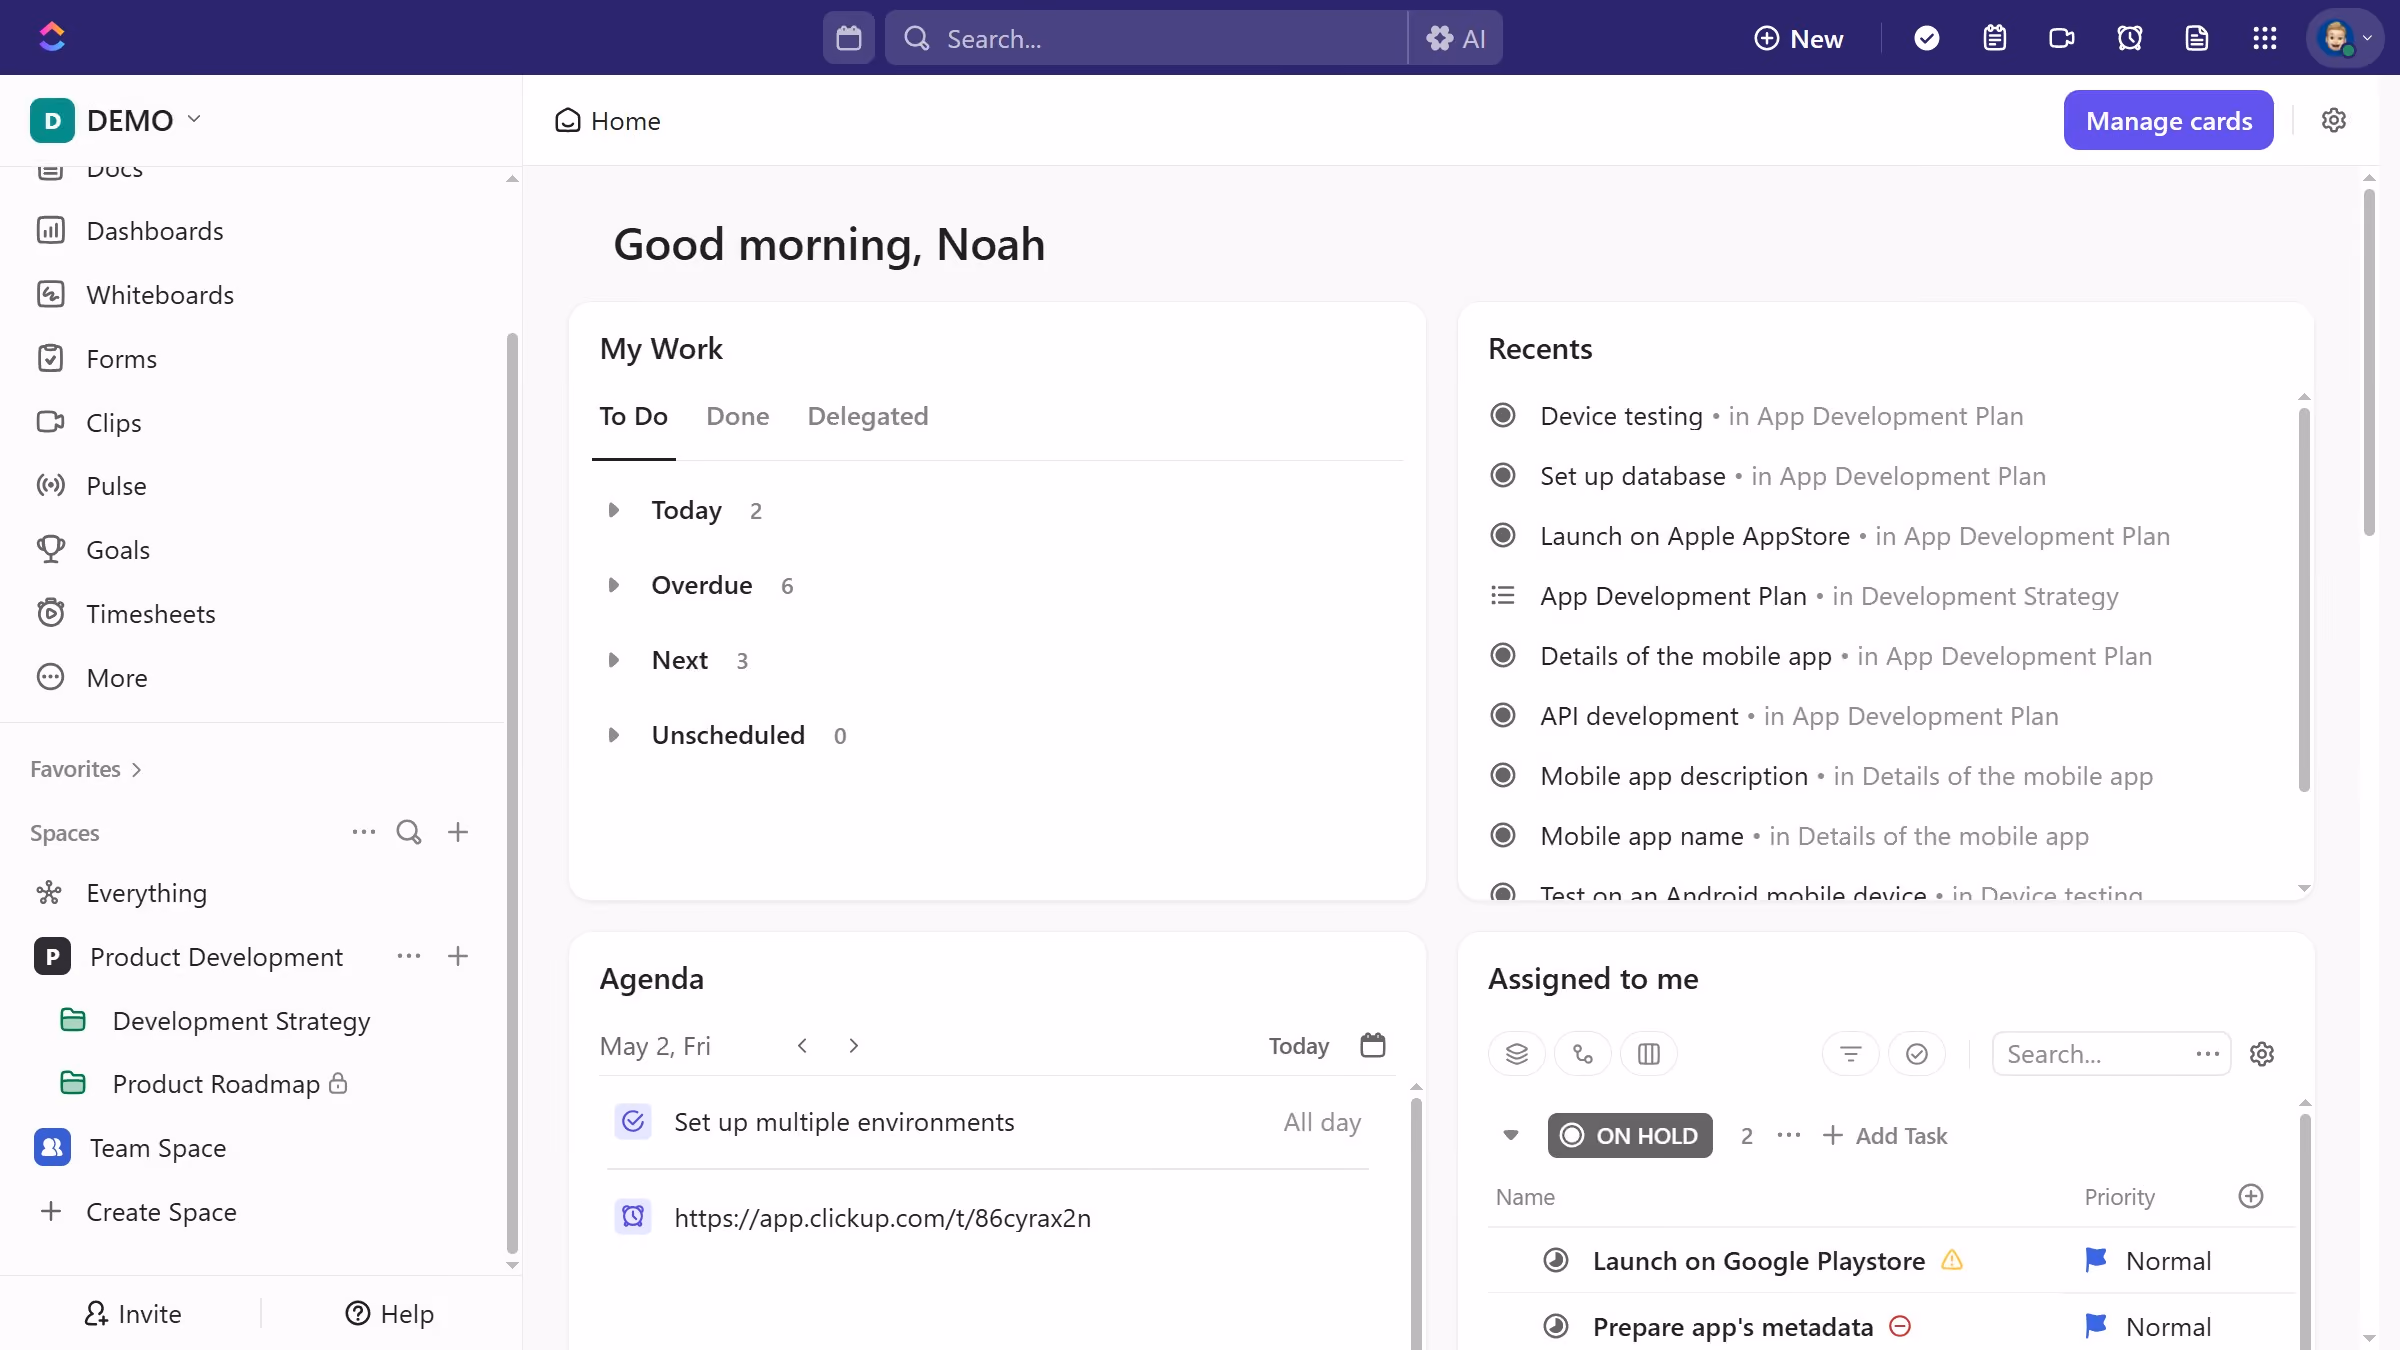This screenshot has height=1350, width=2400.
Task: Open the calendar icon beside search bar
Action: 848,38
